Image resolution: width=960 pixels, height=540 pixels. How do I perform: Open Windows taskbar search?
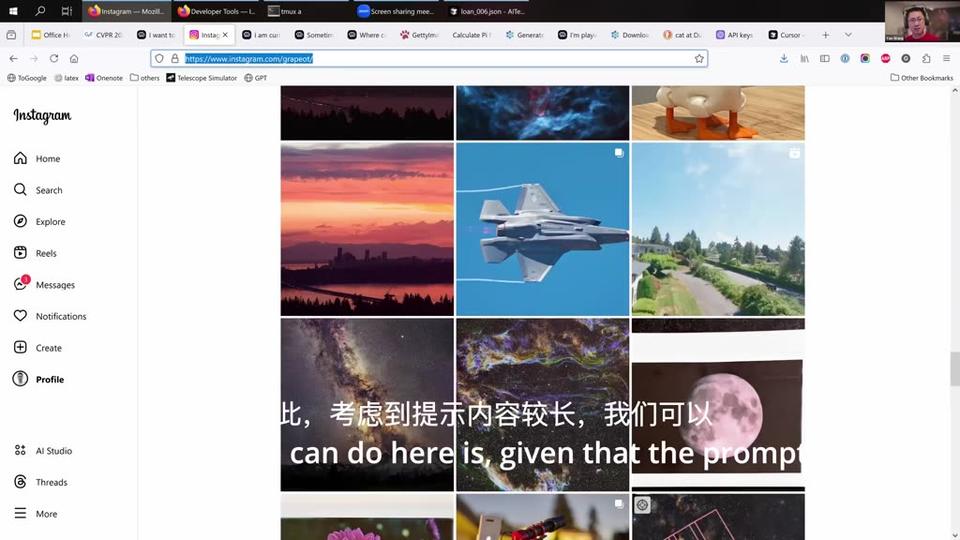[40, 11]
